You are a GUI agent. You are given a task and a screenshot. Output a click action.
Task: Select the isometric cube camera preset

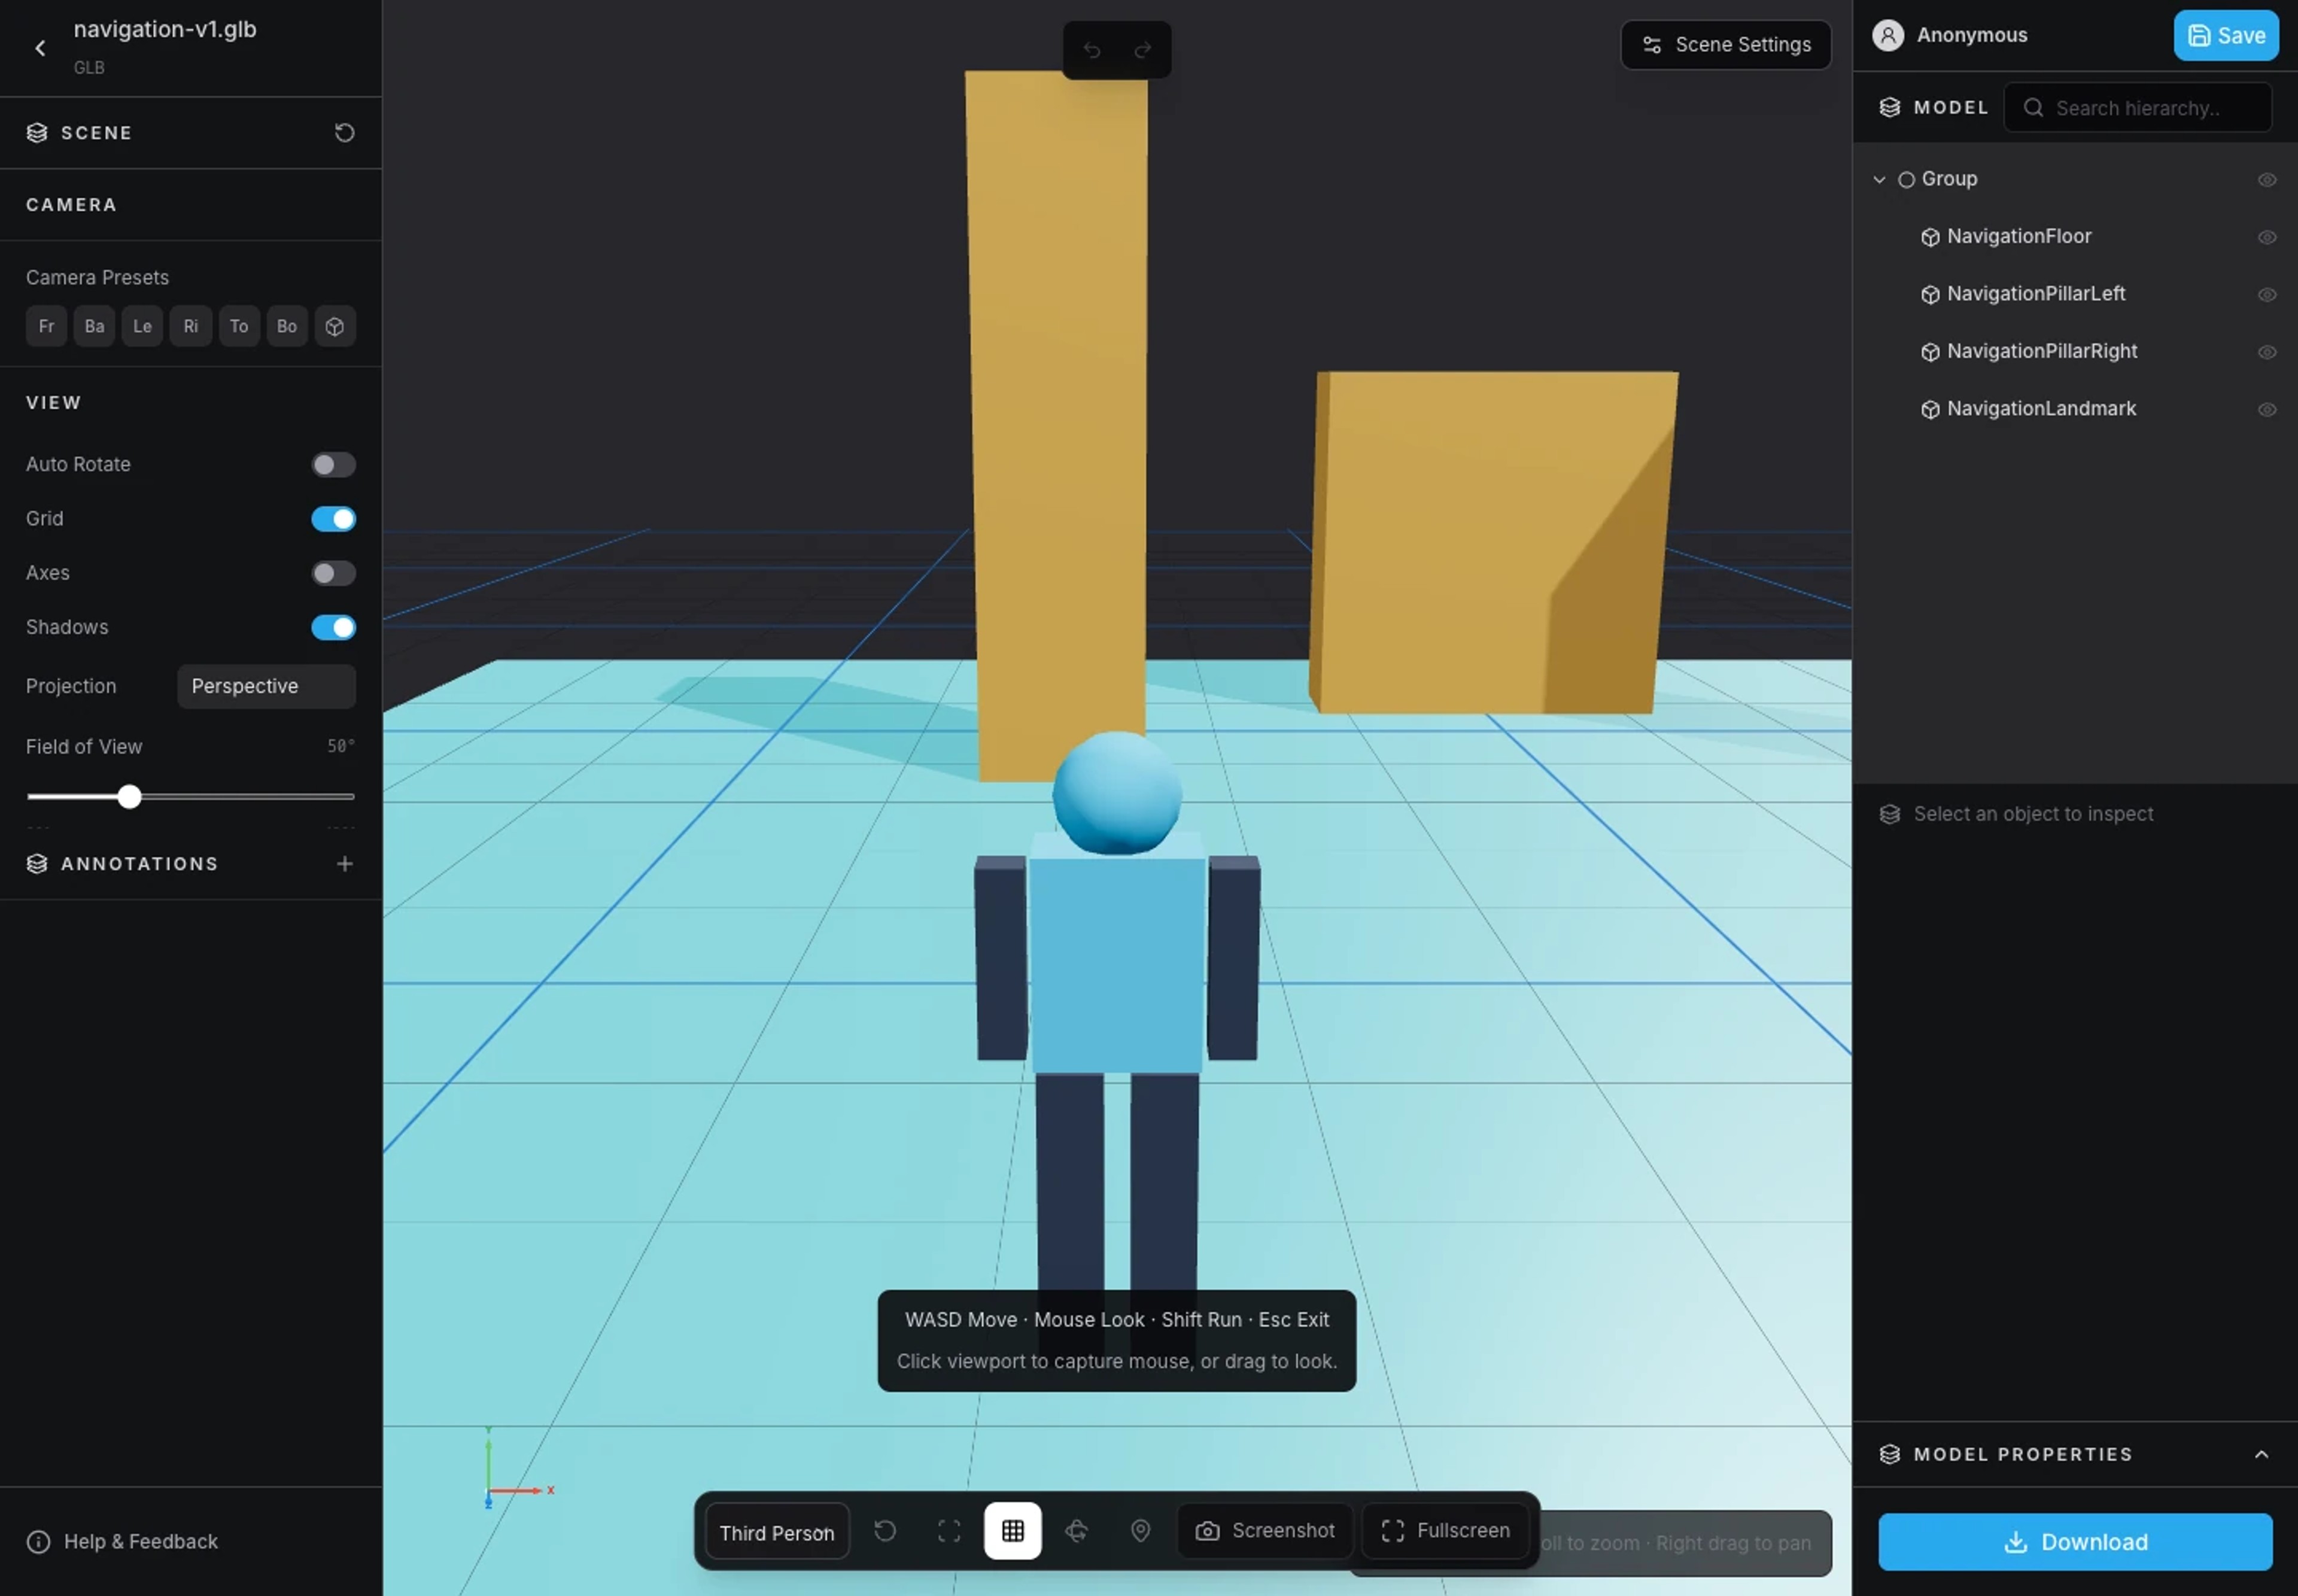335,326
